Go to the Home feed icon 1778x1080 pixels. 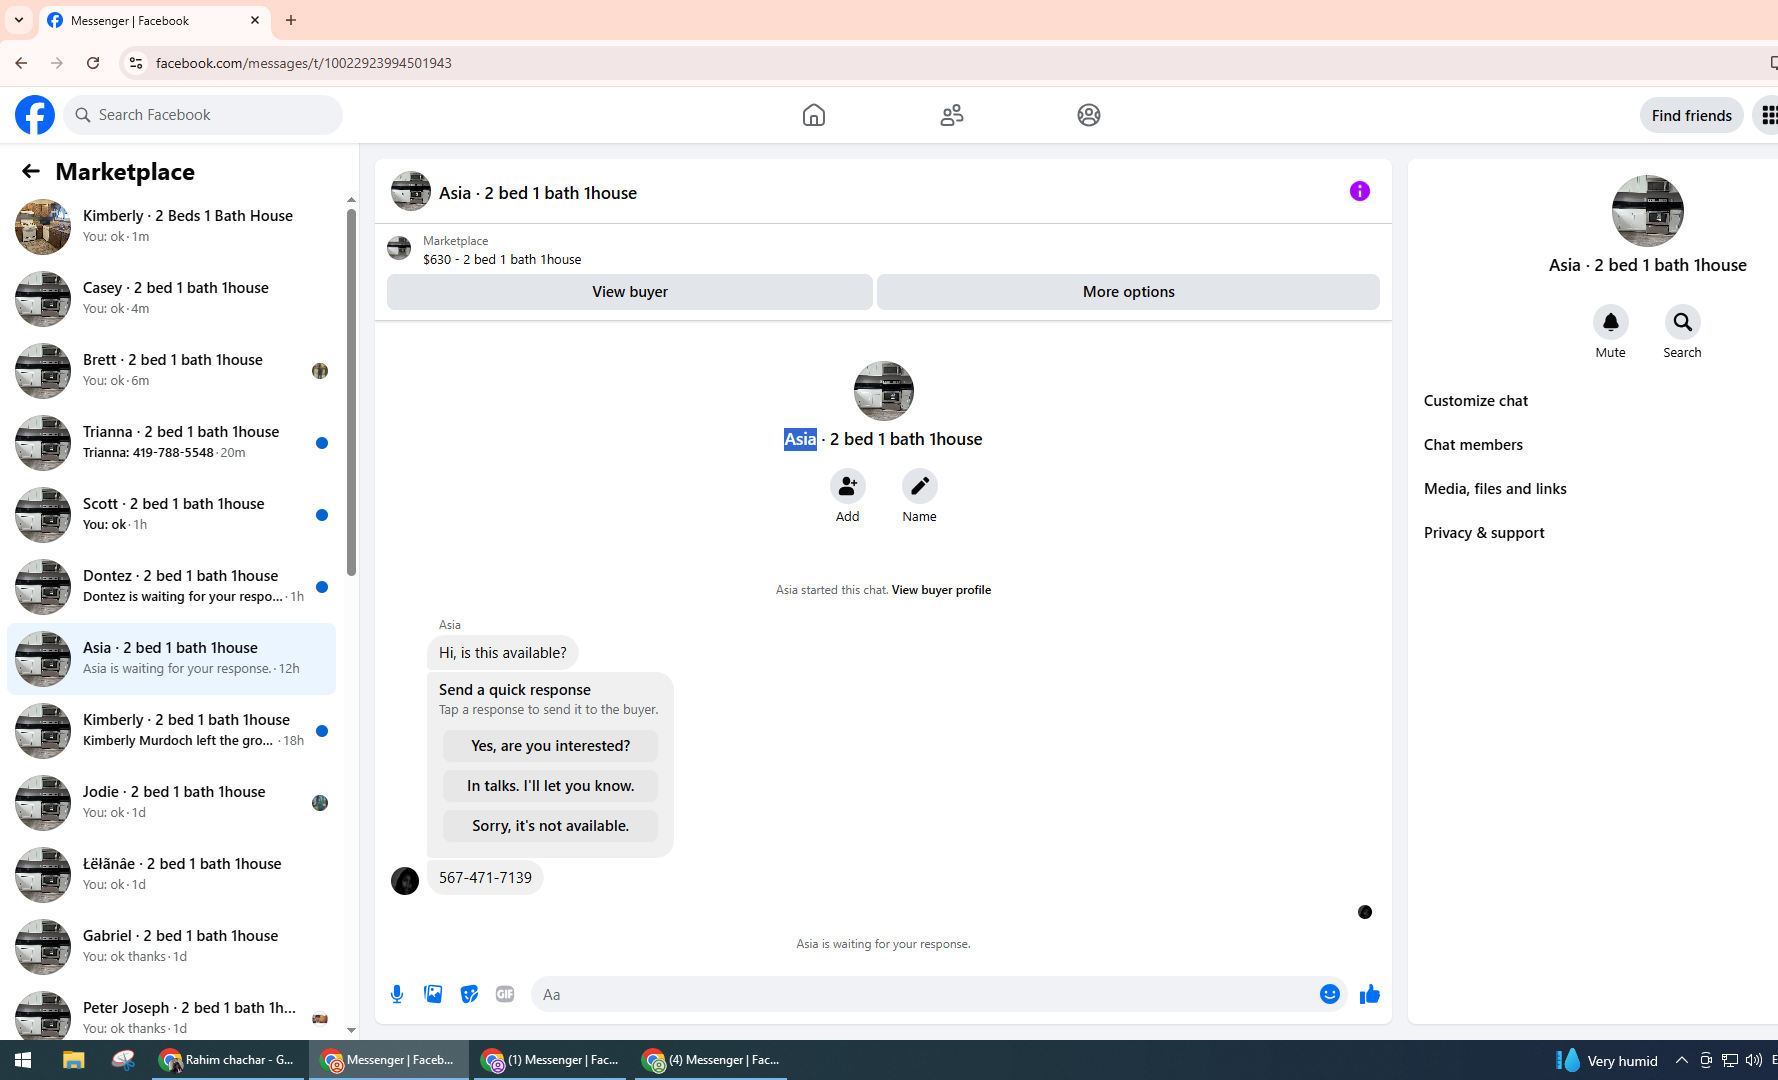(814, 115)
